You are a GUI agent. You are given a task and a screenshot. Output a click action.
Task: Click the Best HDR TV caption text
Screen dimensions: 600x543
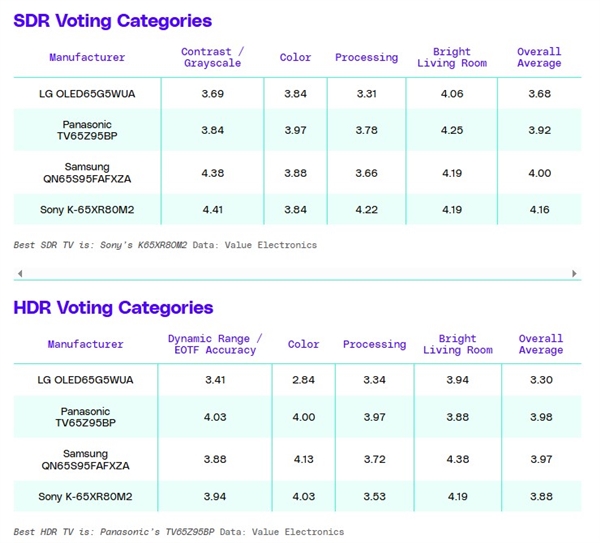coord(178,532)
